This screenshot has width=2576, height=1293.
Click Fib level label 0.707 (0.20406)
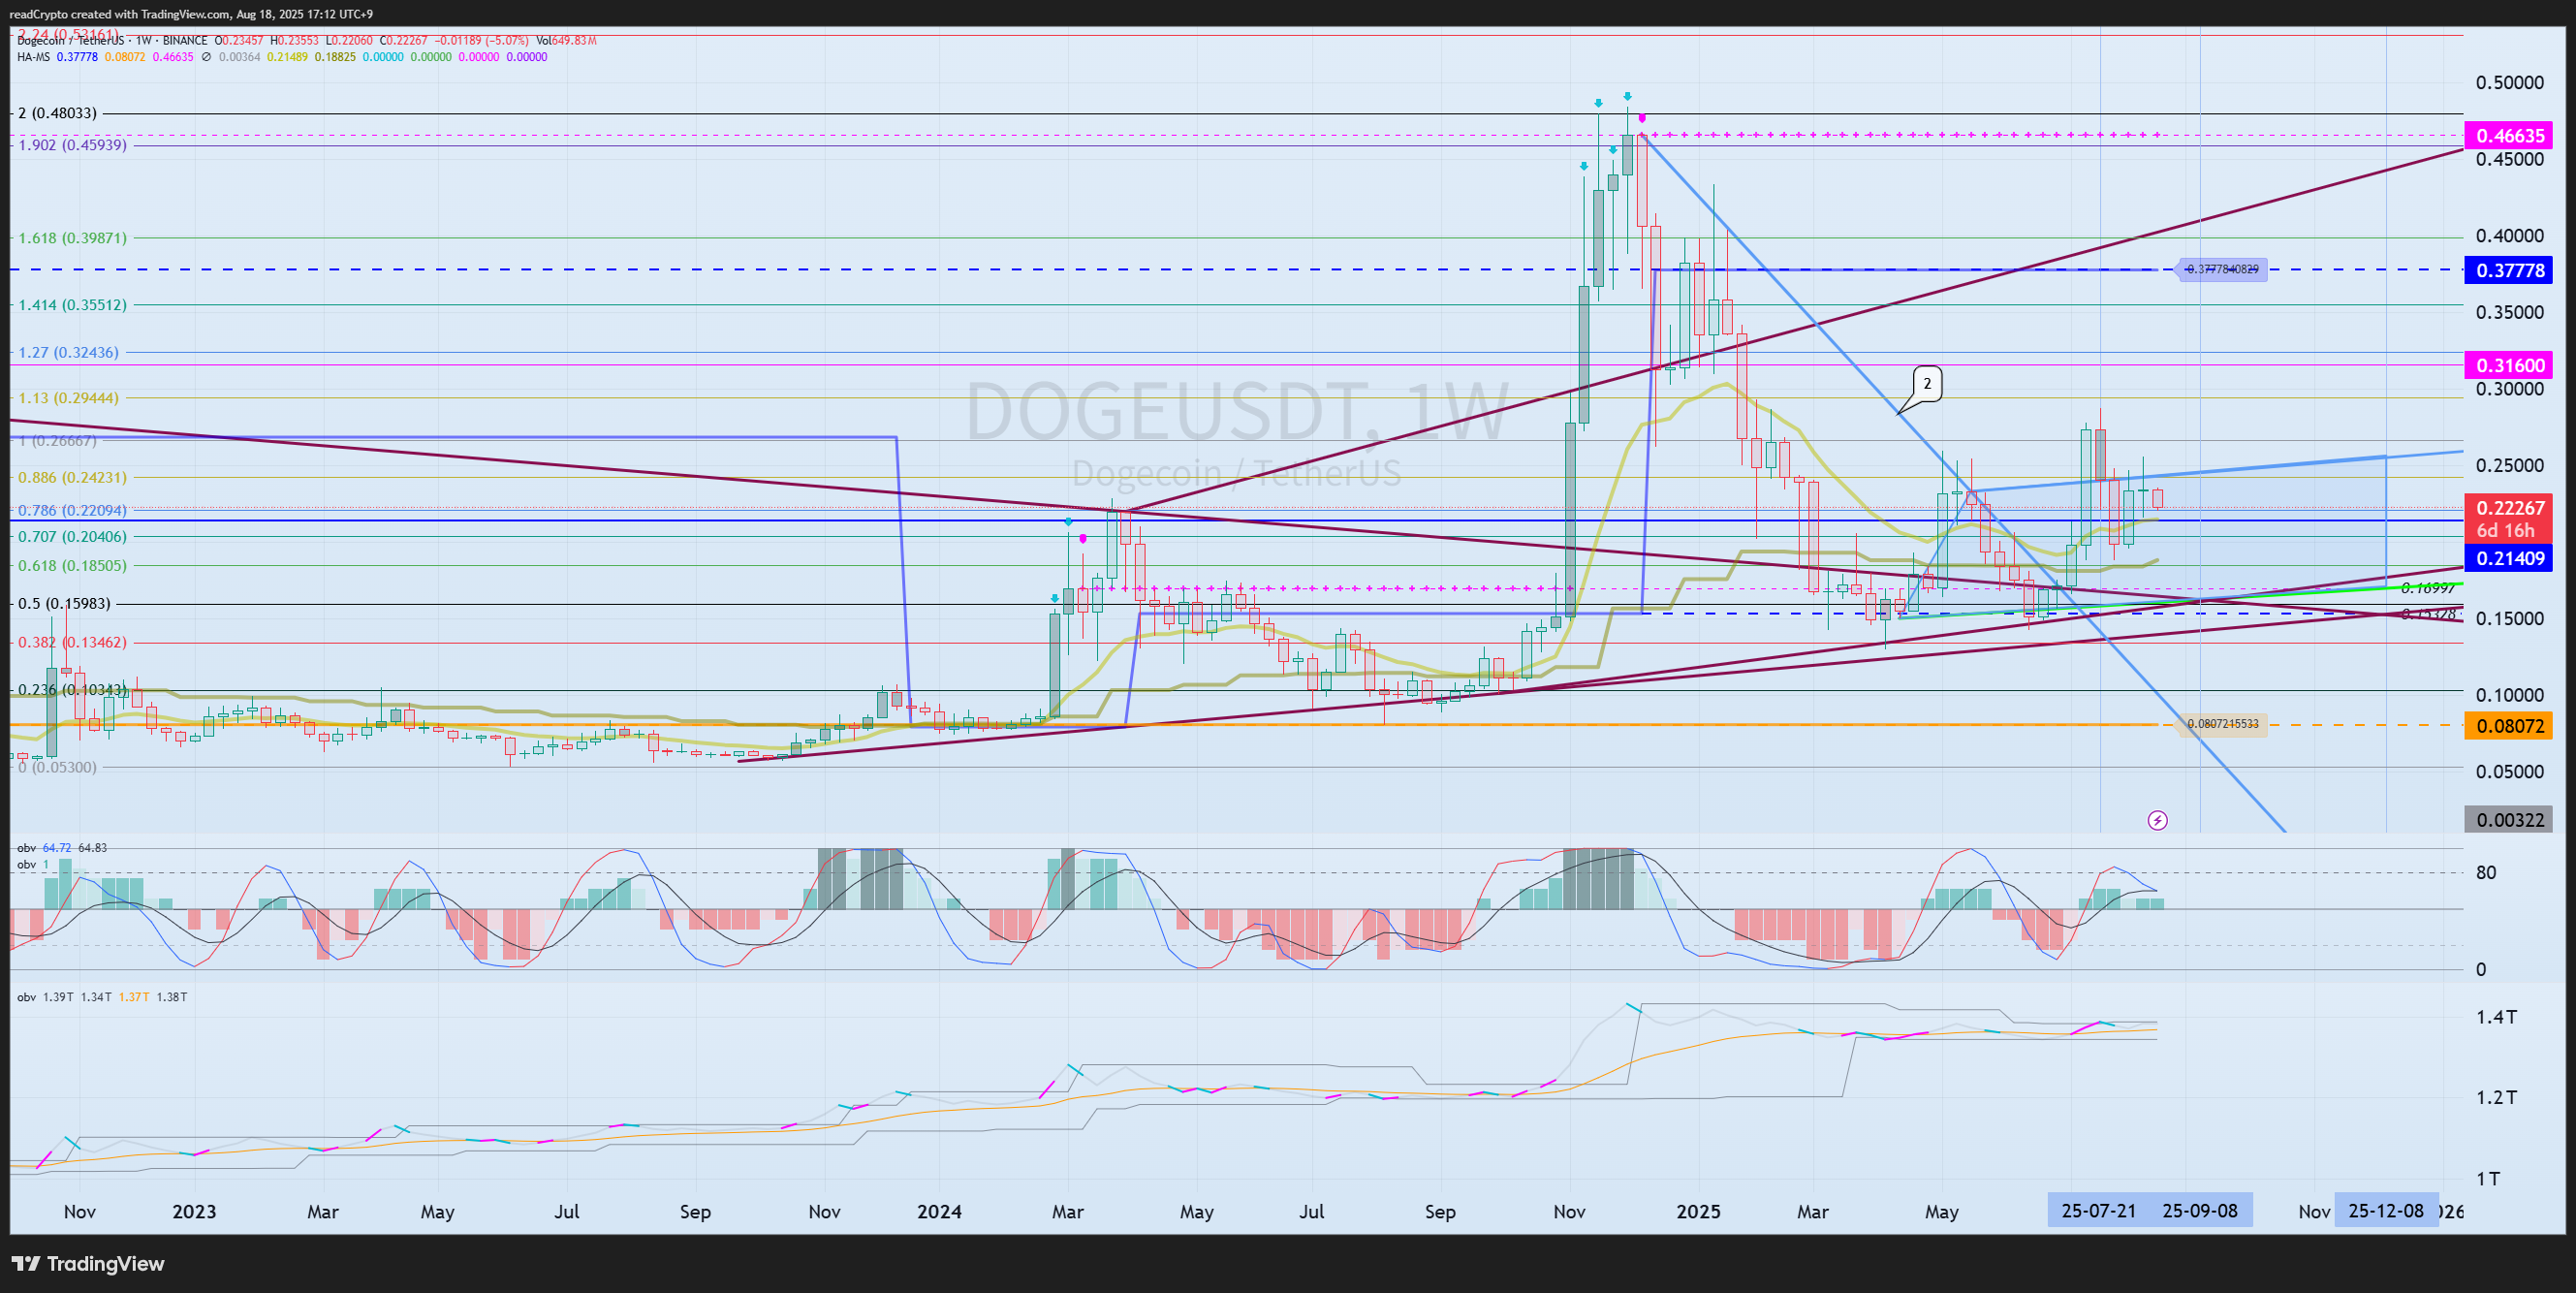pos(72,537)
